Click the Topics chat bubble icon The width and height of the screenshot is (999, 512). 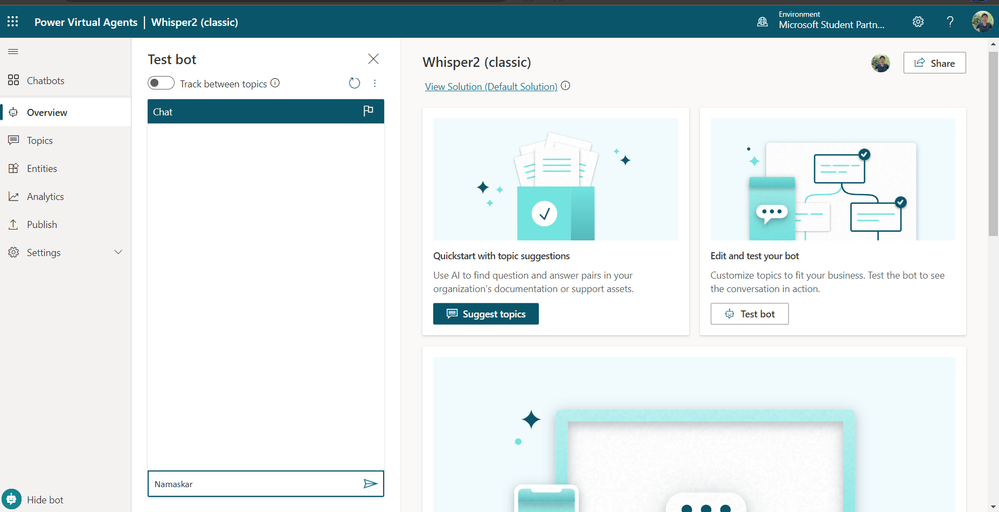coord(13,141)
